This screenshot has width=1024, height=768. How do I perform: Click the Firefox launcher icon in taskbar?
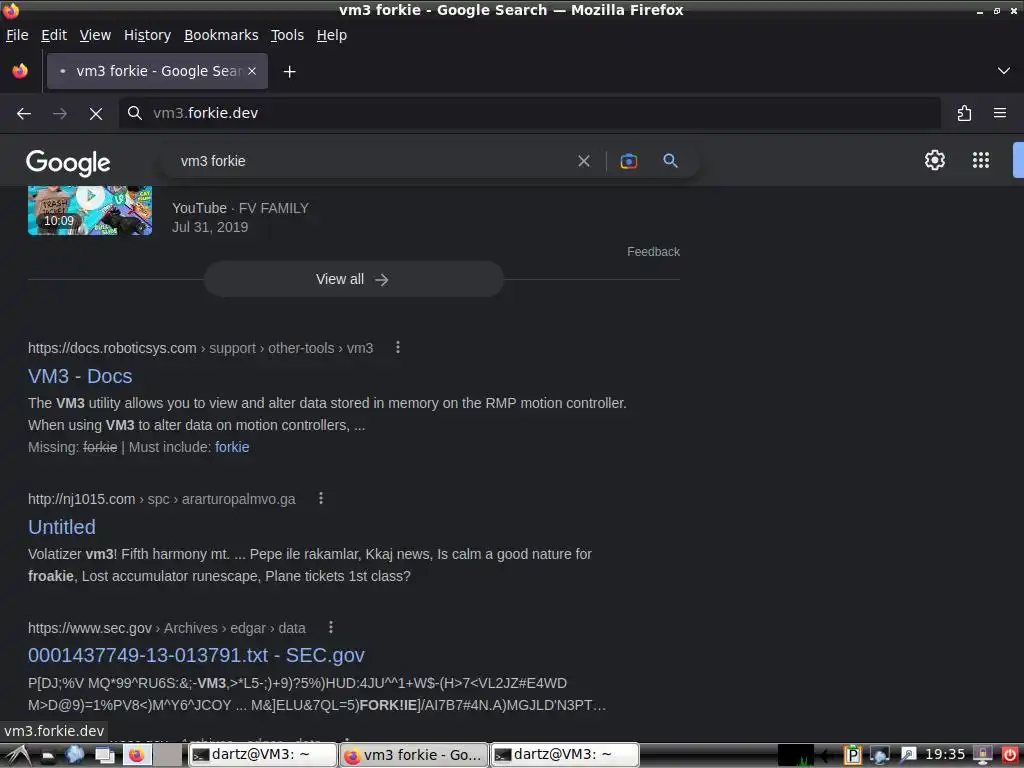coord(136,755)
